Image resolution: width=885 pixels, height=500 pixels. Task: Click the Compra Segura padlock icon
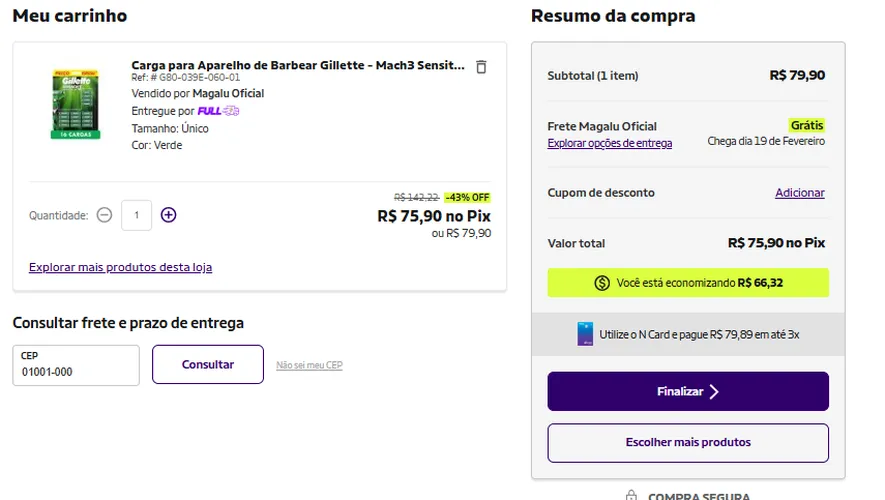point(631,495)
